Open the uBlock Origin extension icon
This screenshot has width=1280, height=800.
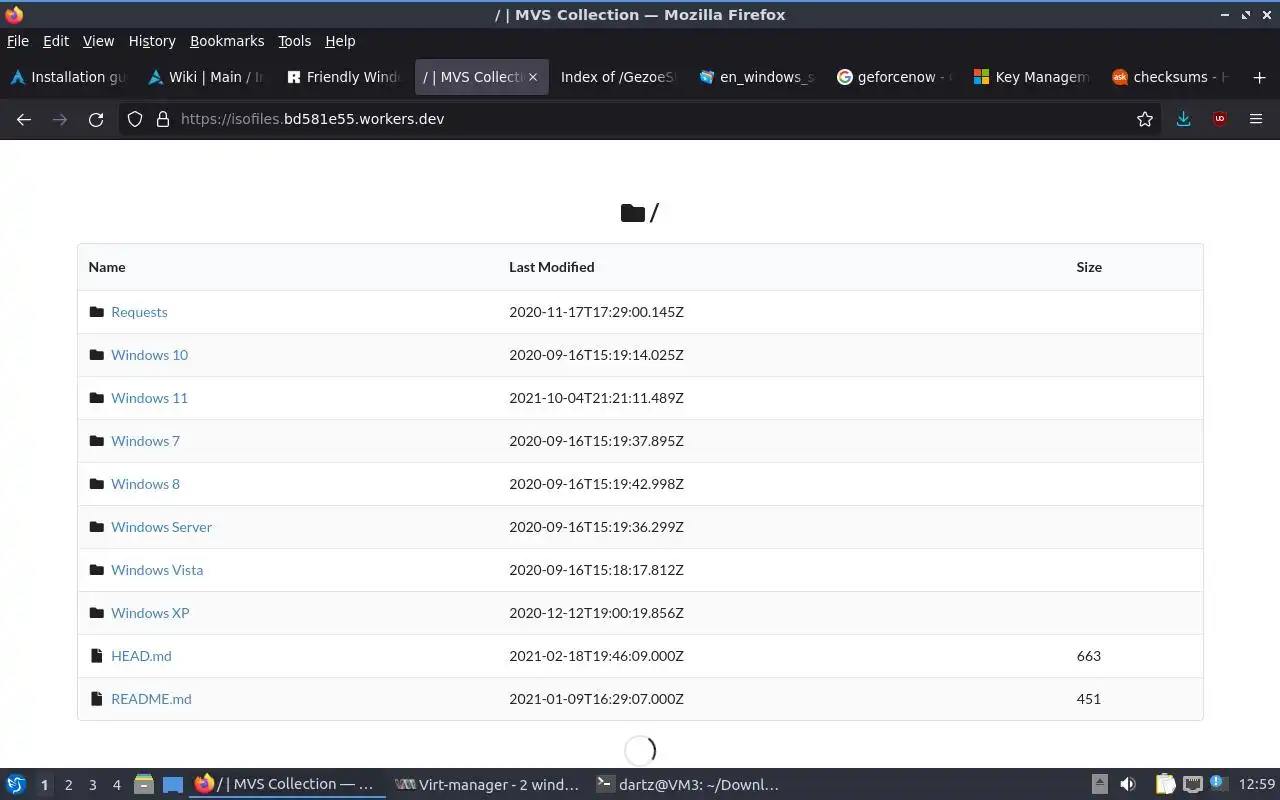pyautogui.click(x=1219, y=119)
